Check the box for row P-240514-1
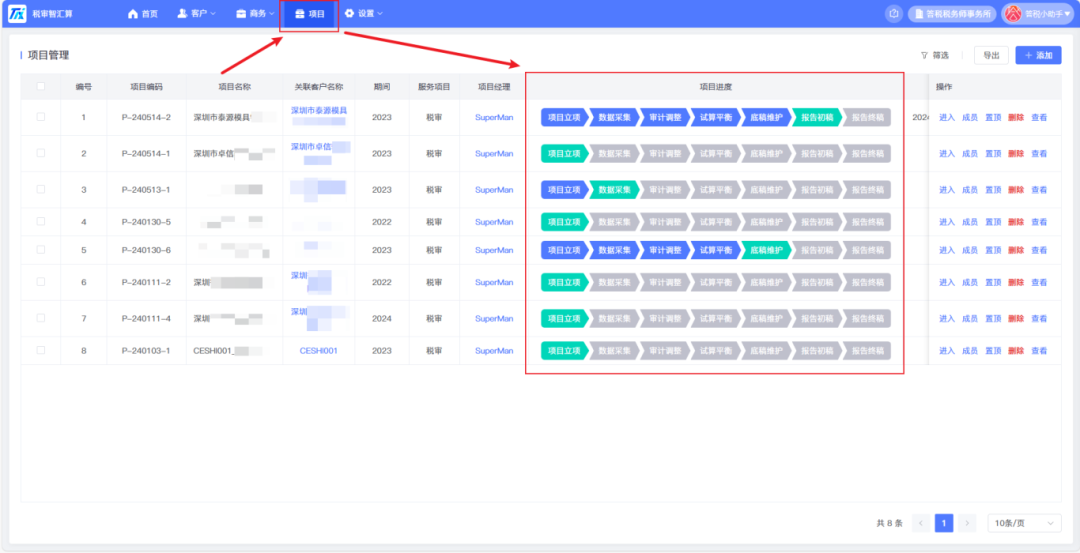 point(41,153)
